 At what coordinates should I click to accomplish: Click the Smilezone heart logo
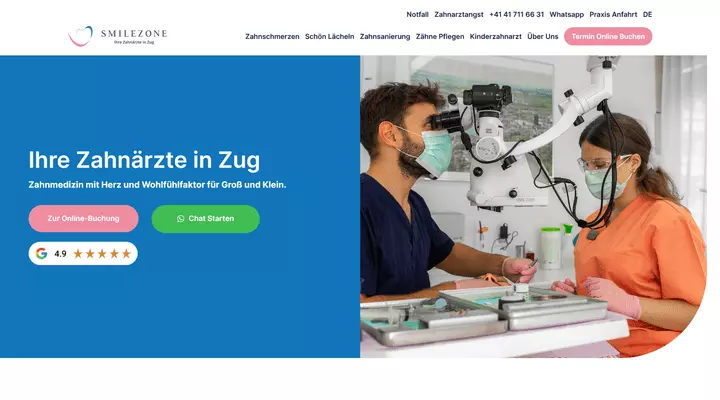(x=81, y=36)
